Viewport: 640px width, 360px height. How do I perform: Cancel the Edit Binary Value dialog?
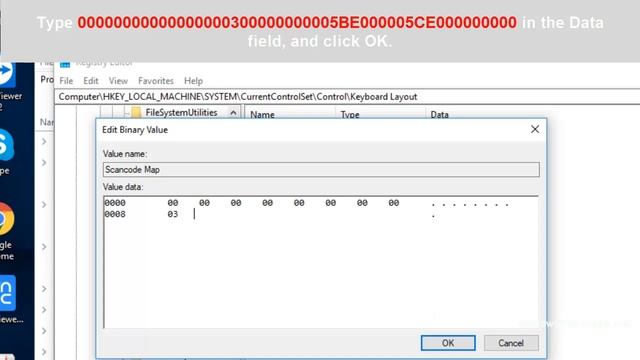(x=511, y=343)
